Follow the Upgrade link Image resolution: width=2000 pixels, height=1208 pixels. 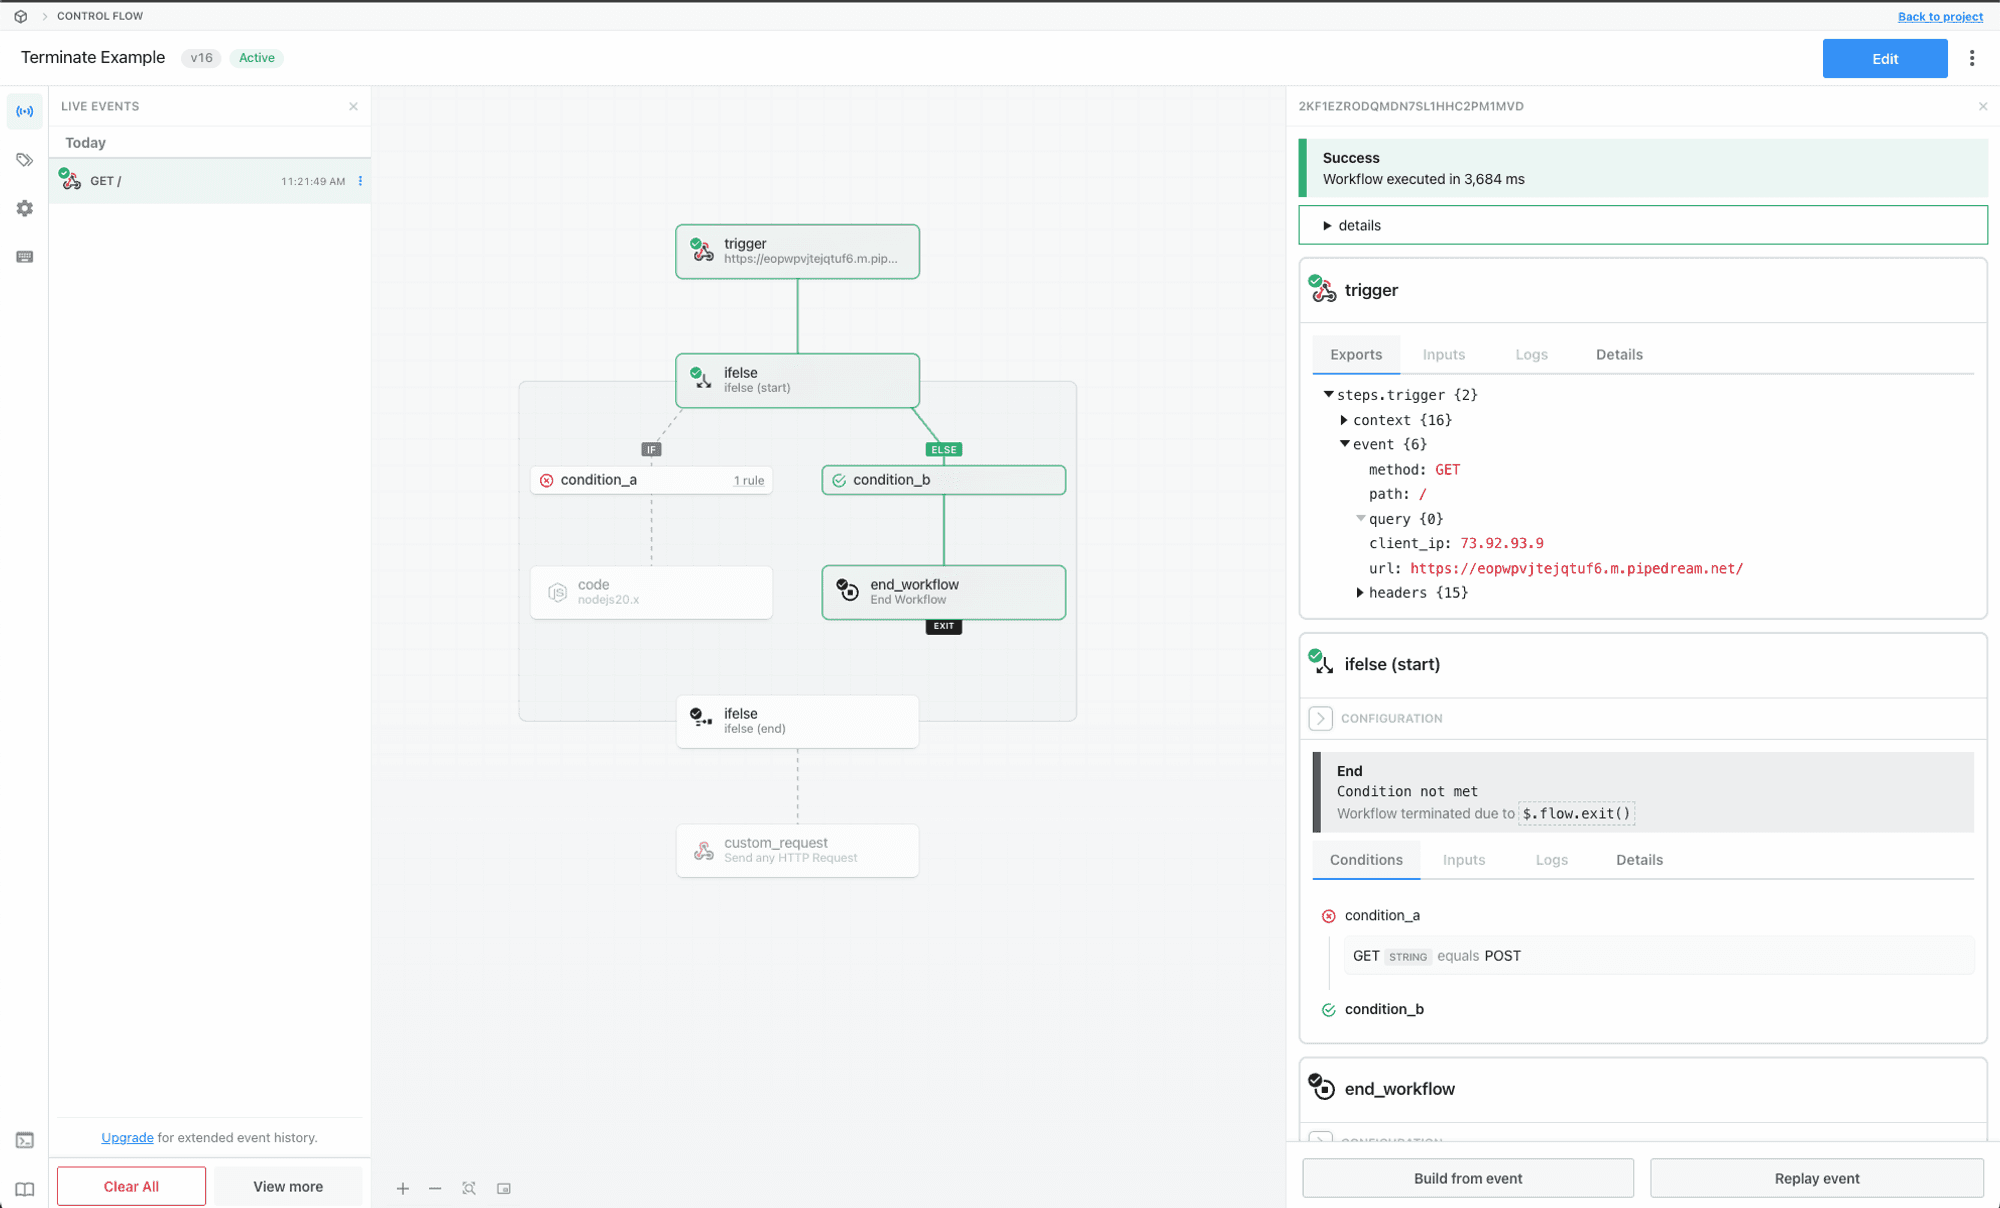click(x=127, y=1137)
